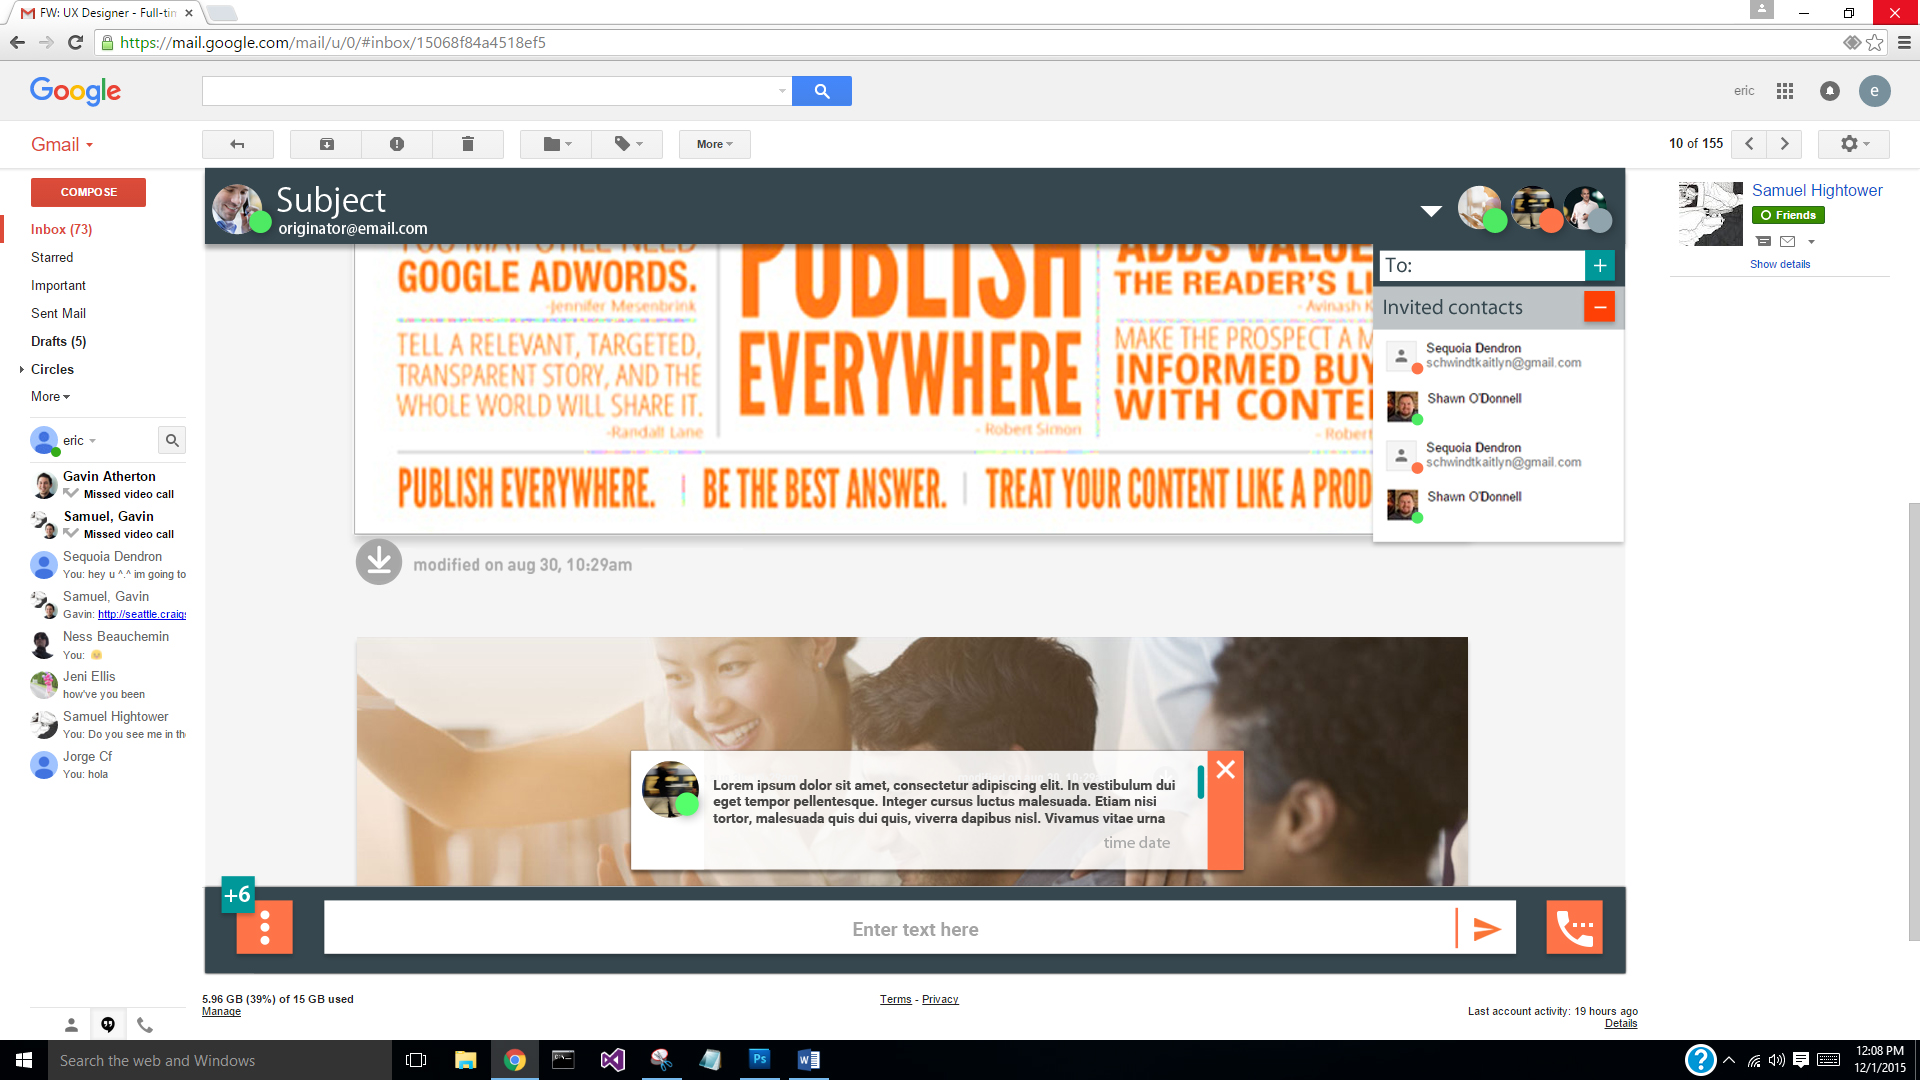Viewport: 1920px width, 1080px height.
Task: Collapse the Invited contacts section
Action: (1599, 307)
